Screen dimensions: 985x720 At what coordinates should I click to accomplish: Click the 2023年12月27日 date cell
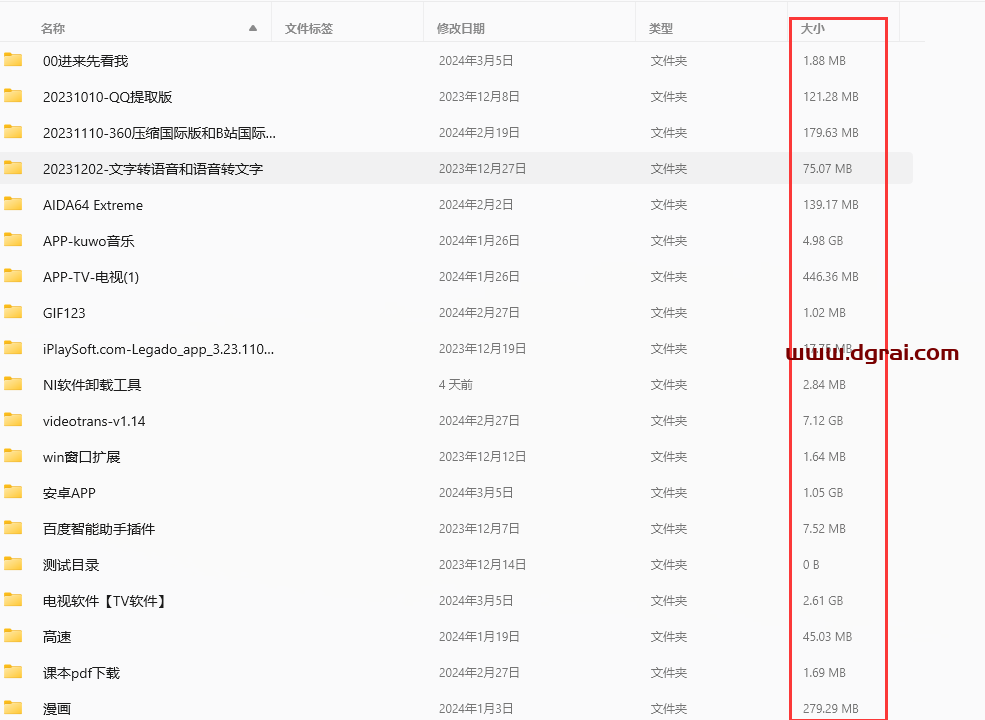pos(482,168)
